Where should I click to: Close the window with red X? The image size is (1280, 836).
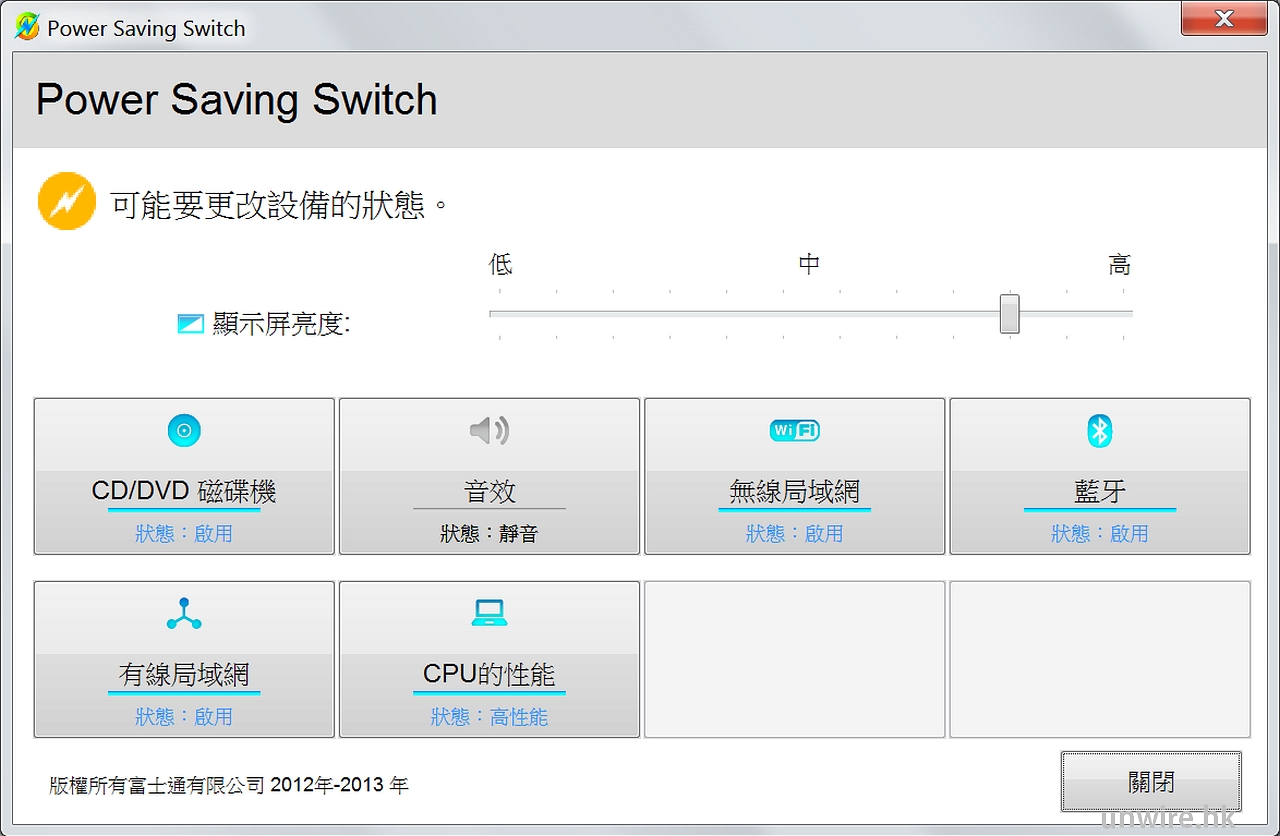(1223, 19)
